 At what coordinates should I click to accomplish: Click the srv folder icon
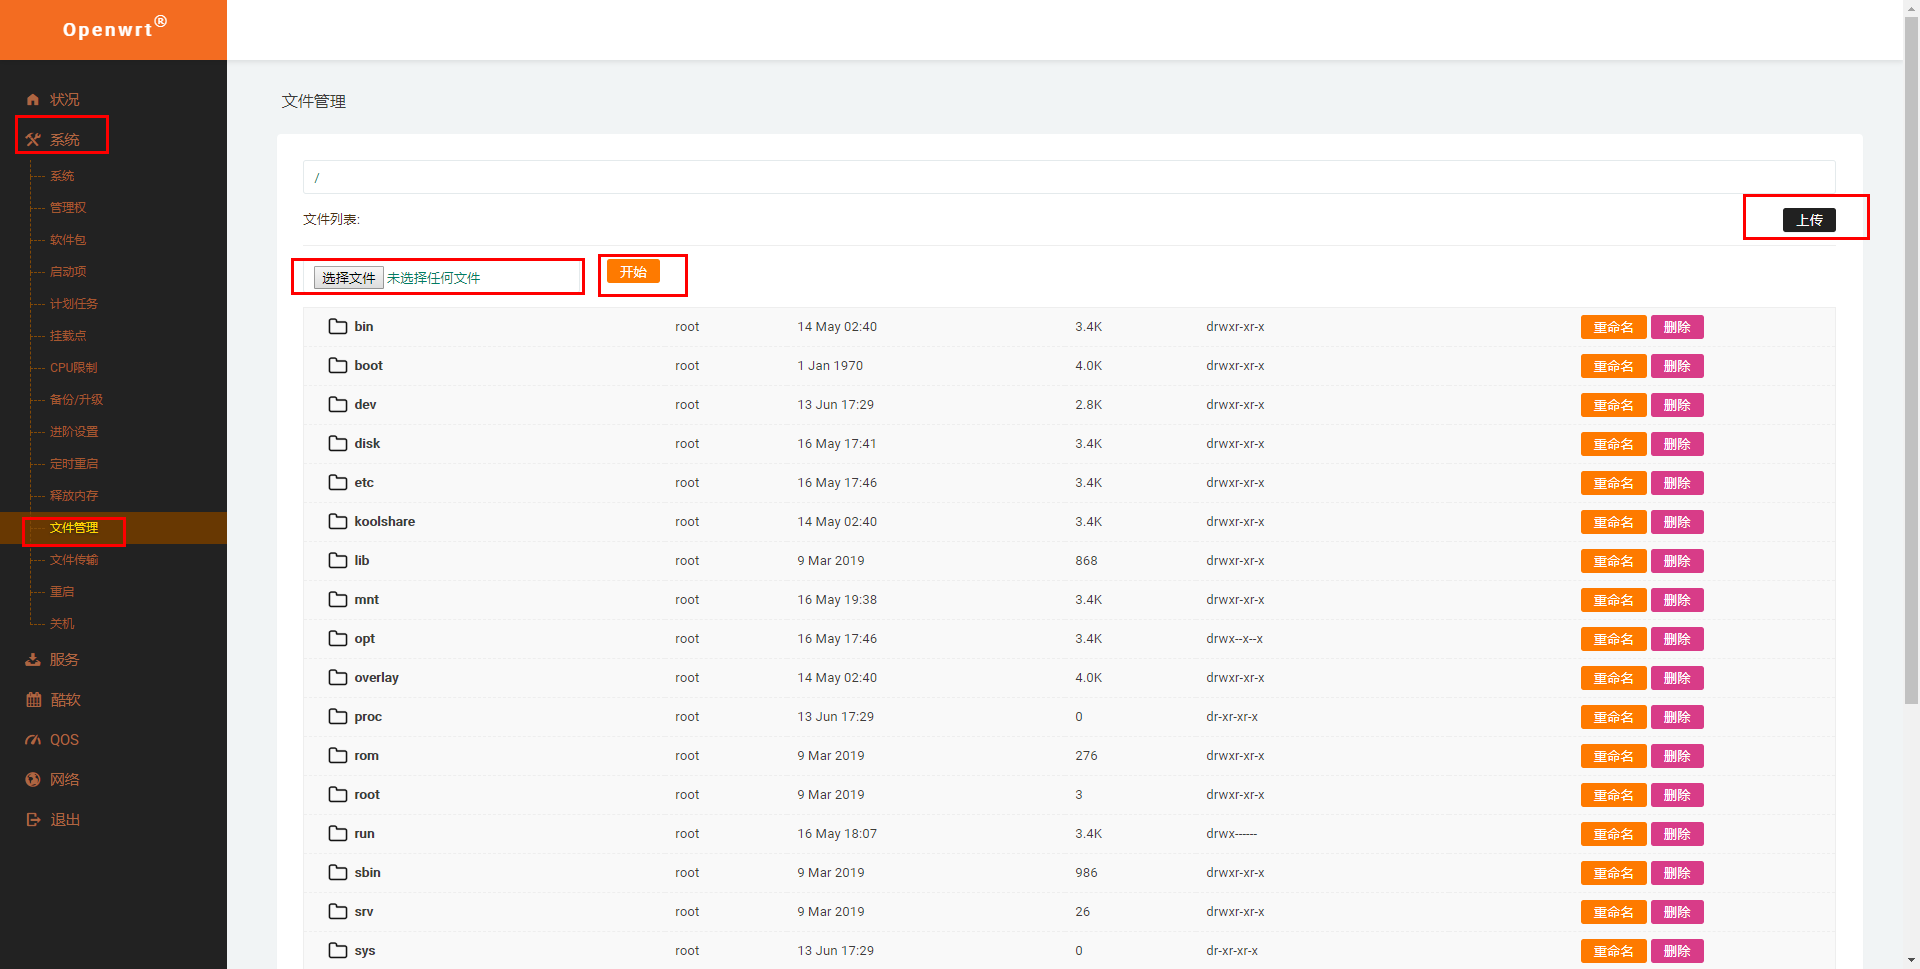coord(338,911)
